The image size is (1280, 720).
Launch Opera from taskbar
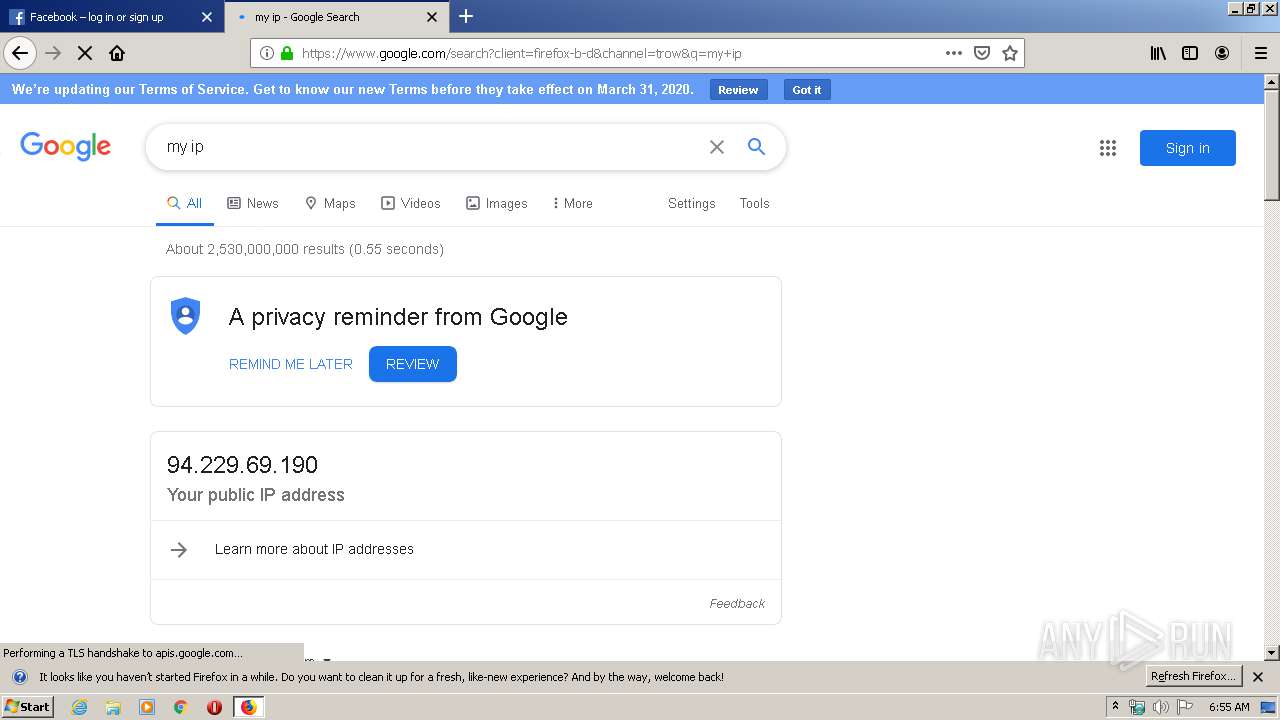[x=214, y=707]
